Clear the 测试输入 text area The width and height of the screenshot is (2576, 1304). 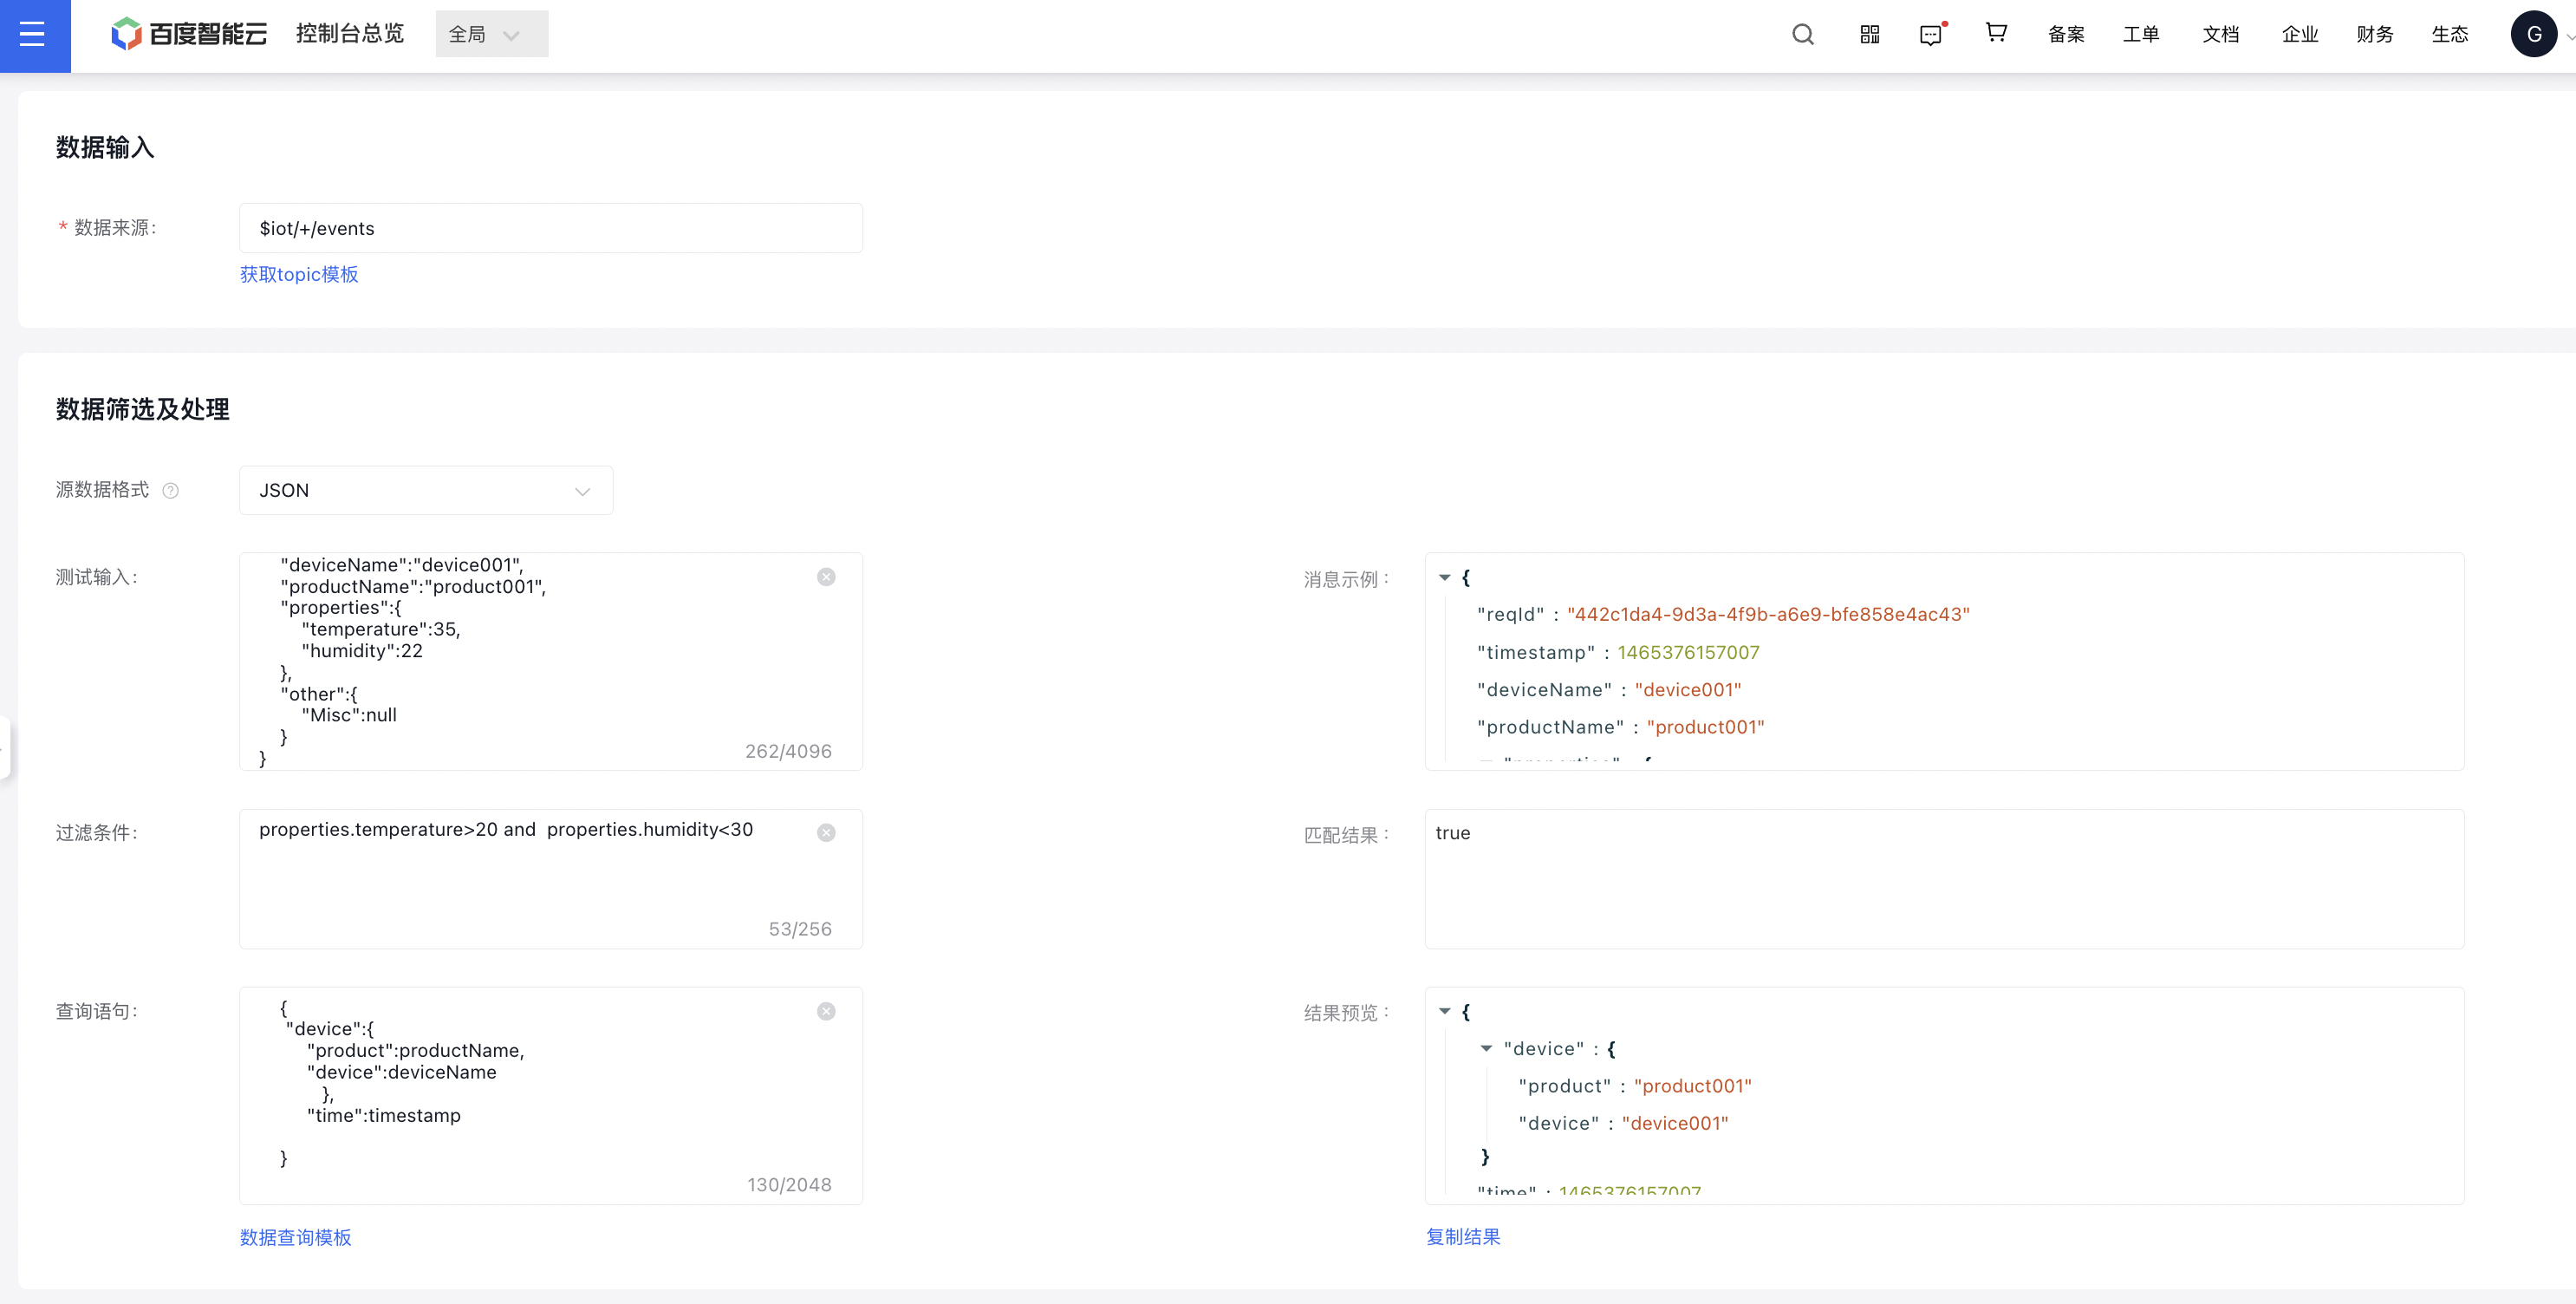tap(826, 577)
